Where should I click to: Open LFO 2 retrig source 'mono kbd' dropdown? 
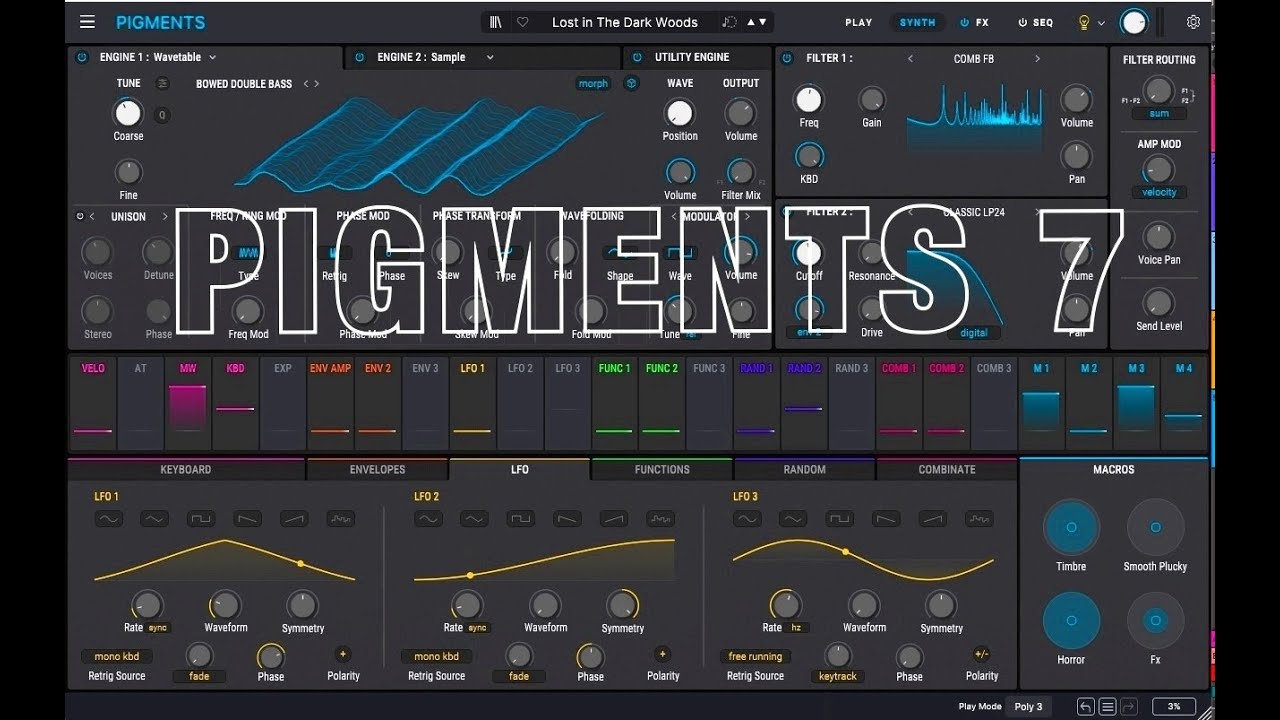point(437,657)
